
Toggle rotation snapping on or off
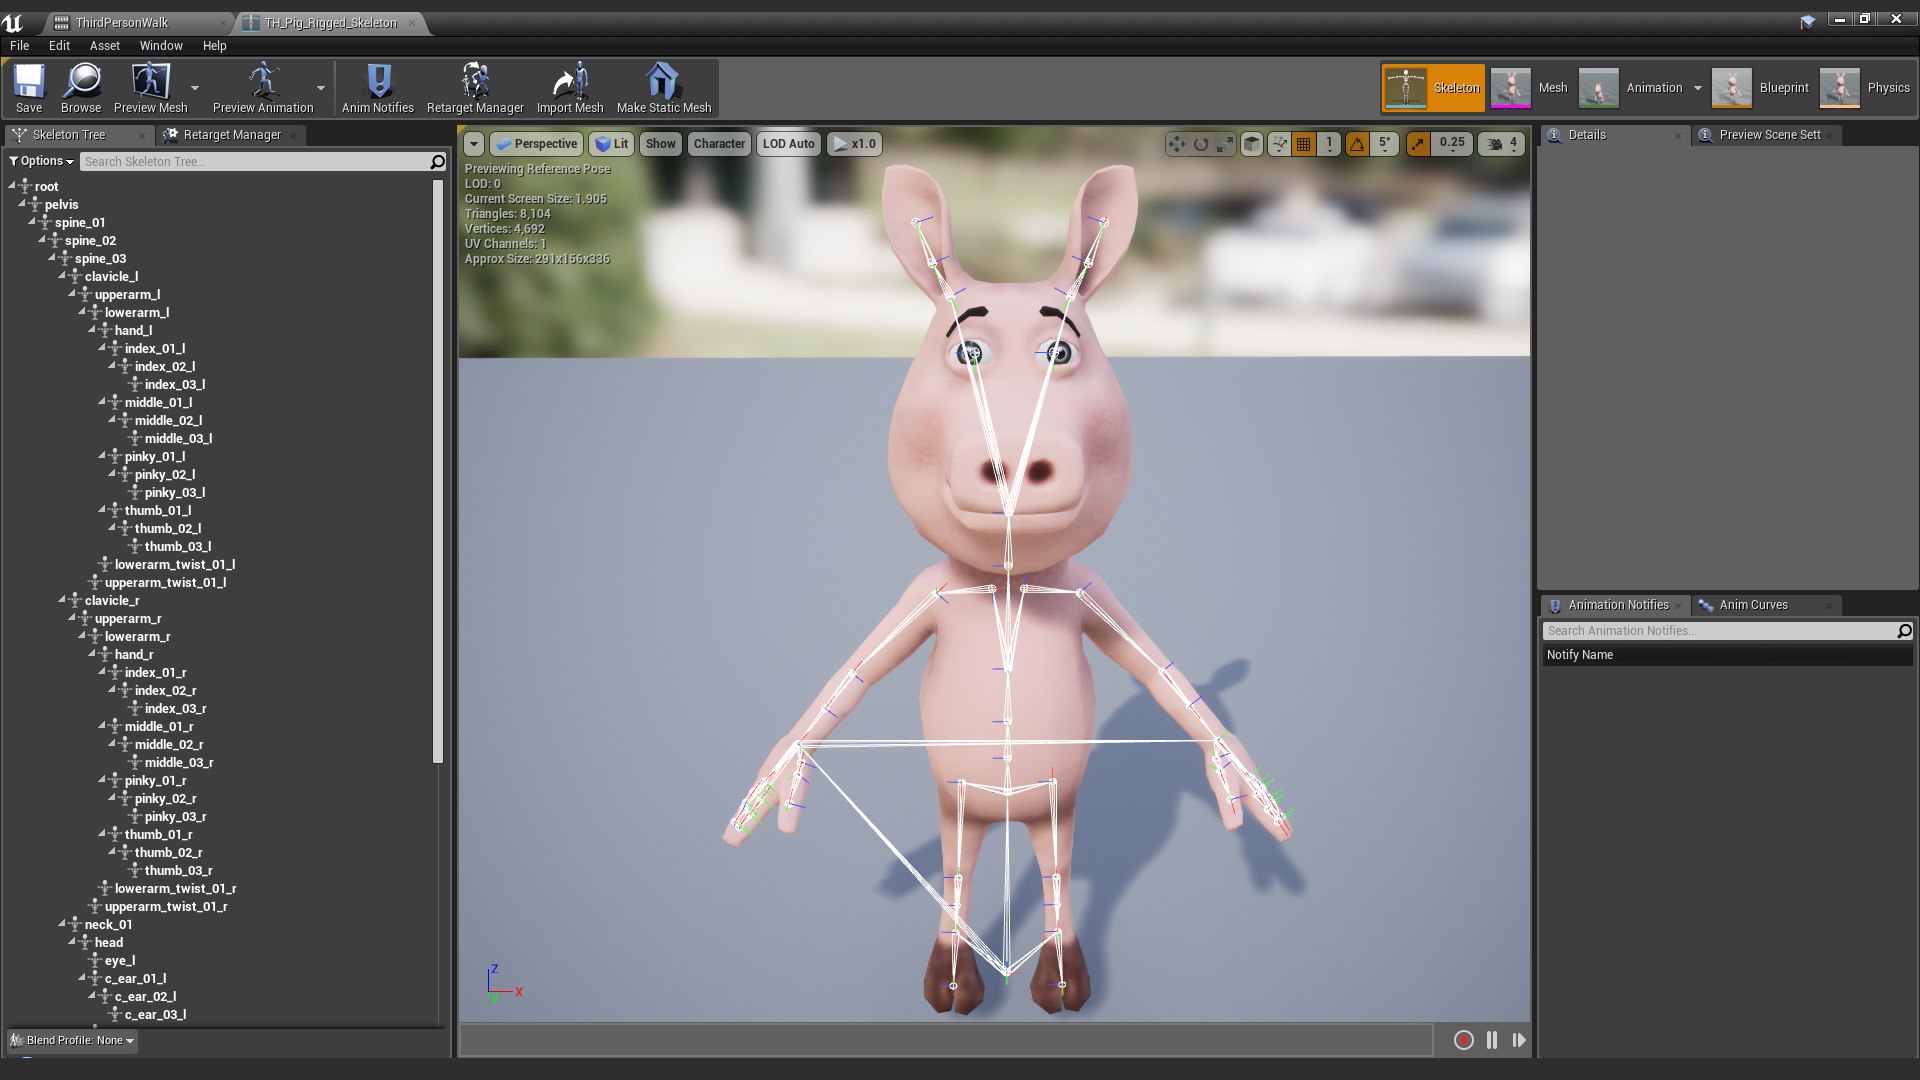pos(1357,144)
